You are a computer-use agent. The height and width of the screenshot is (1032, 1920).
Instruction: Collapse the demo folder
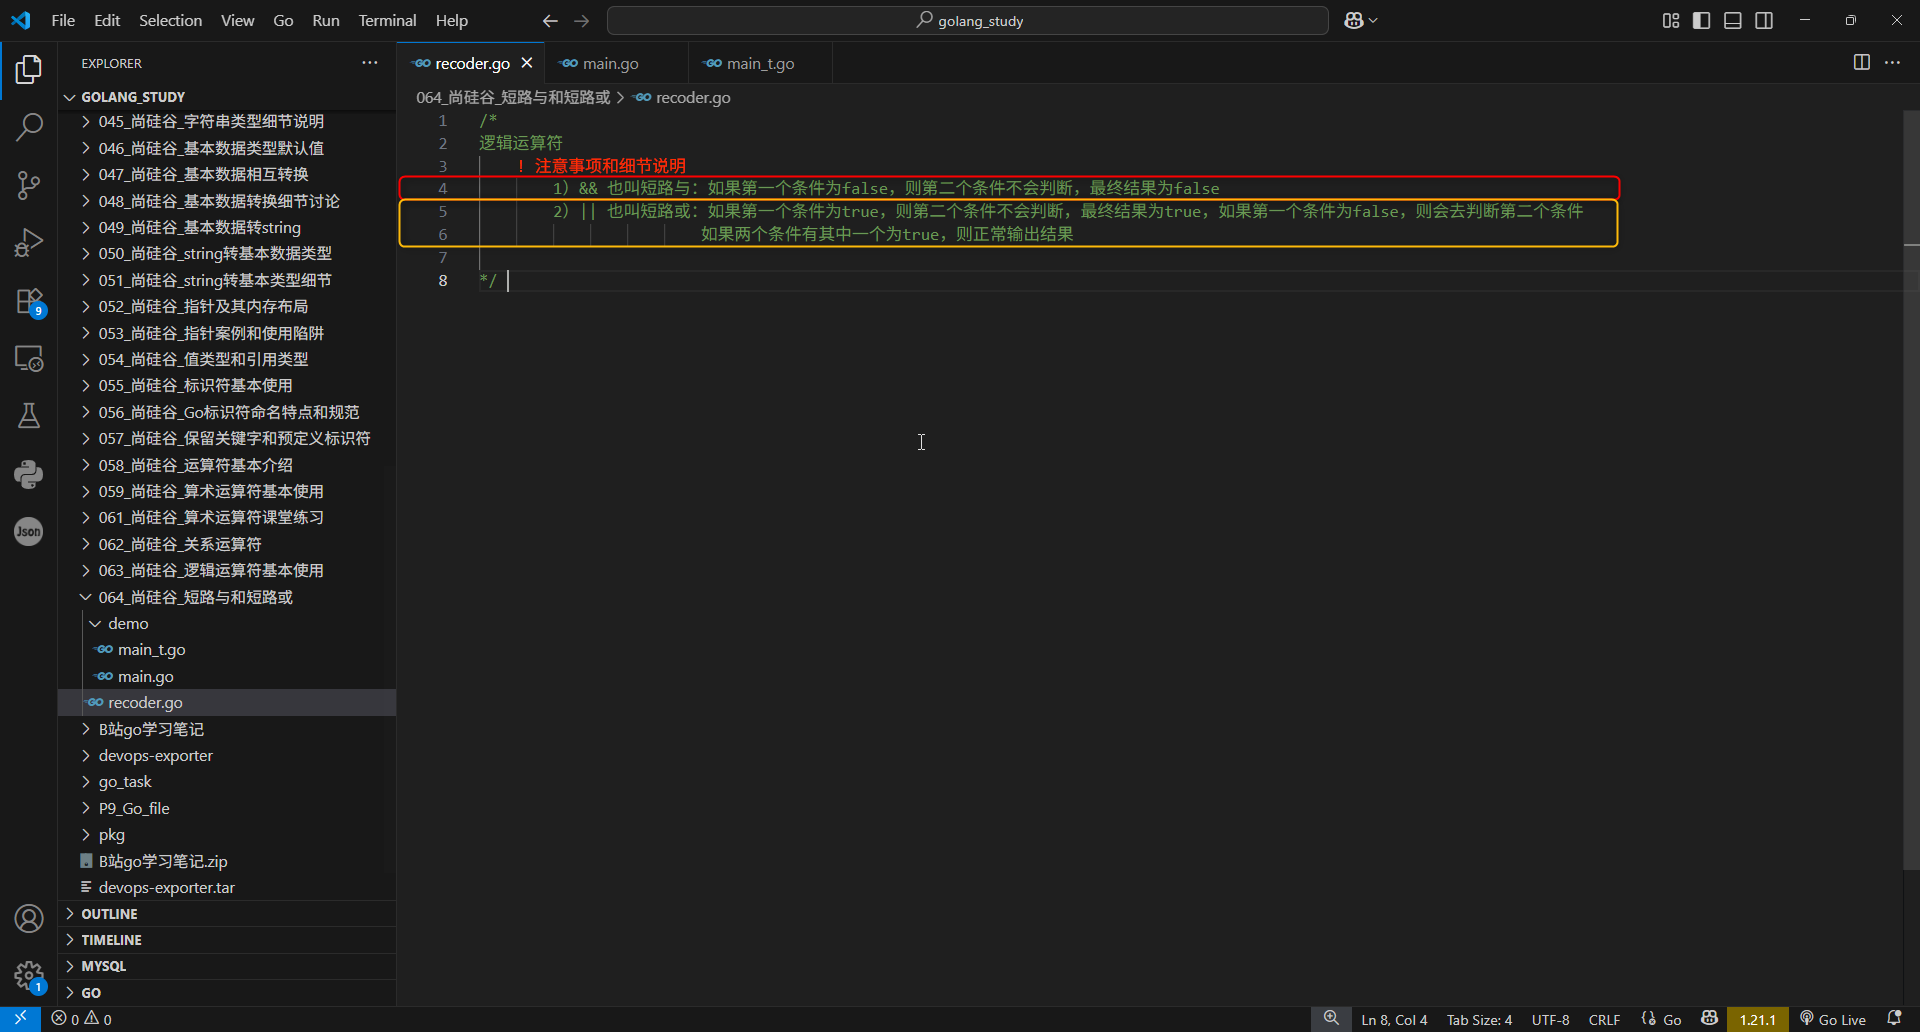(227, 623)
